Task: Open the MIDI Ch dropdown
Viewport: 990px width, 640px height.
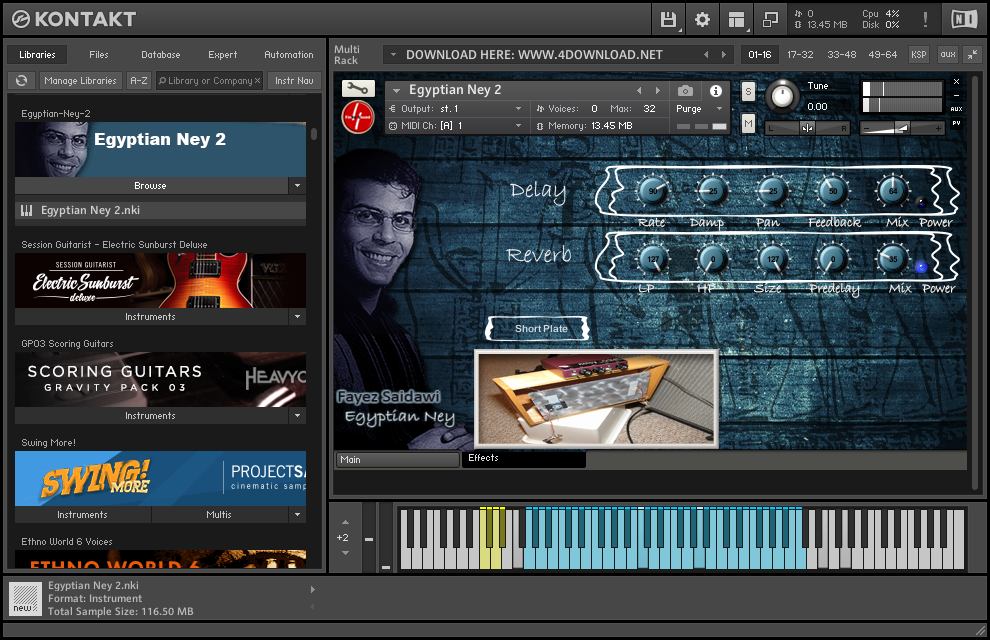Action: [518, 126]
